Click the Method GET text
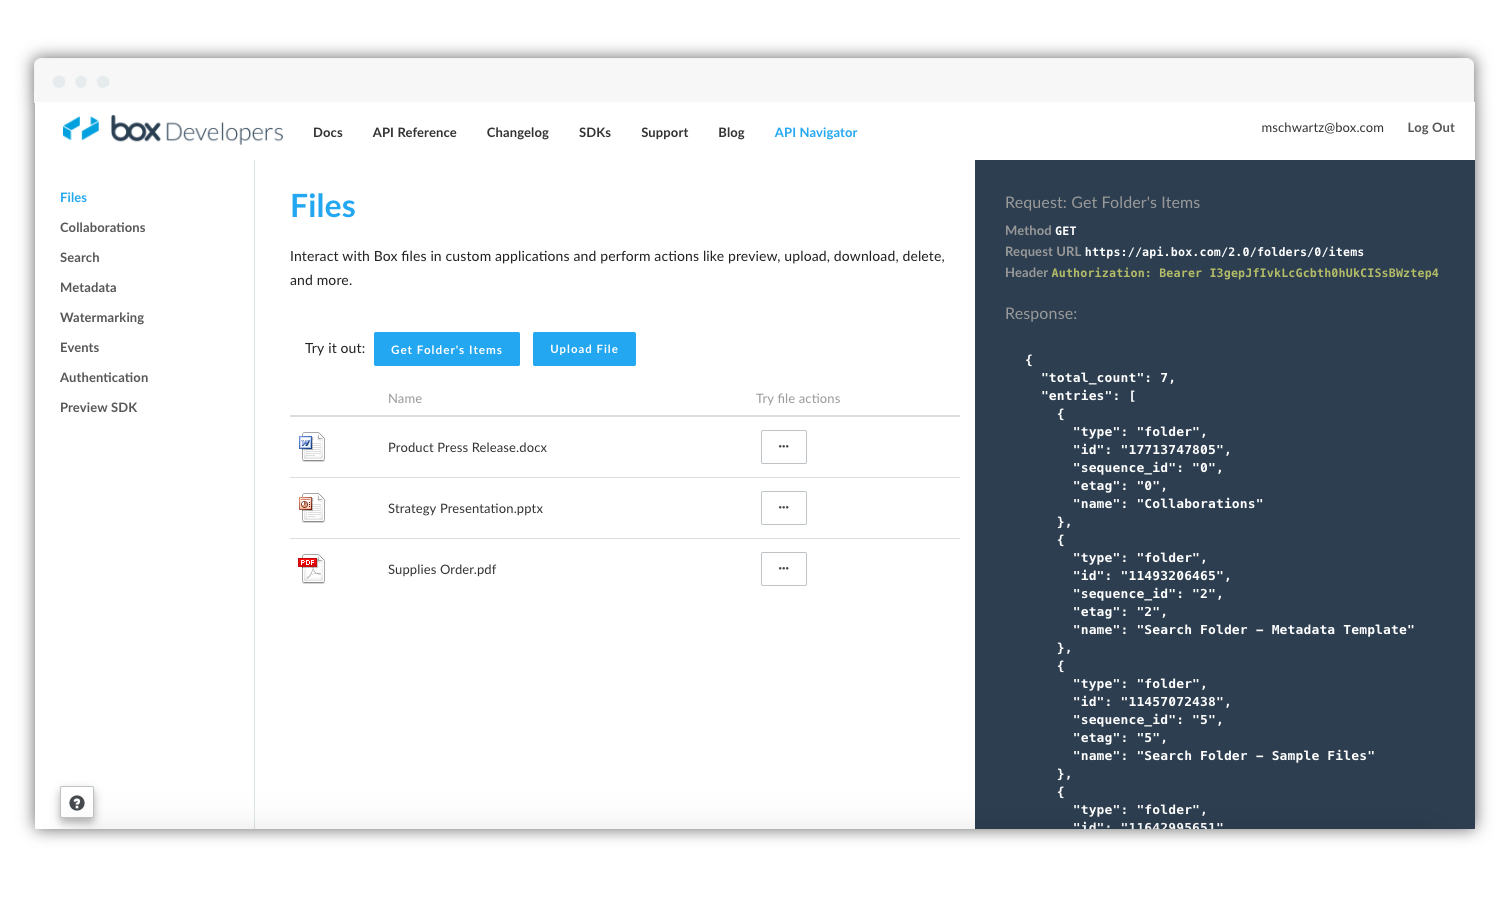Viewport: 1500px width, 900px height. click(1041, 230)
